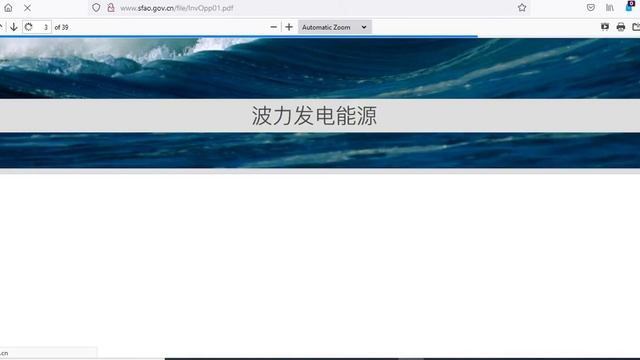Open the extension icon with badge
This screenshot has height=360, width=640.
[x=630, y=6]
